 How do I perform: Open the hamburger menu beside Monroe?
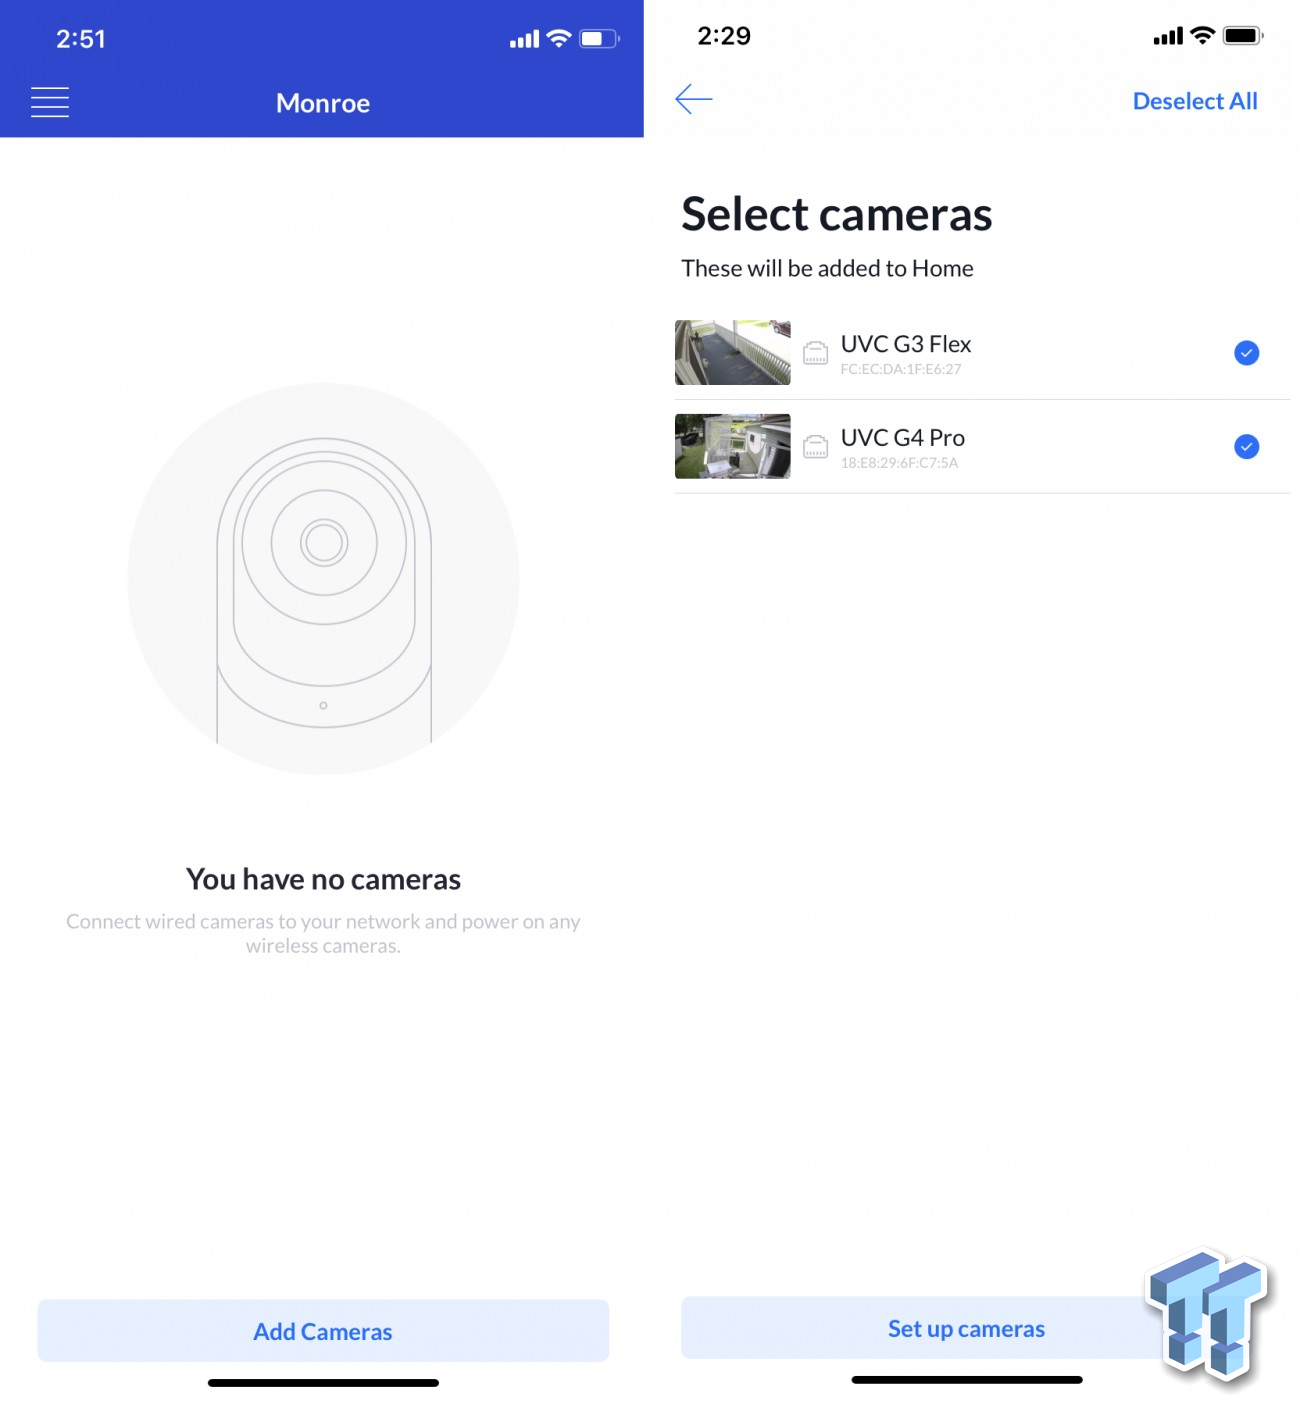click(50, 102)
